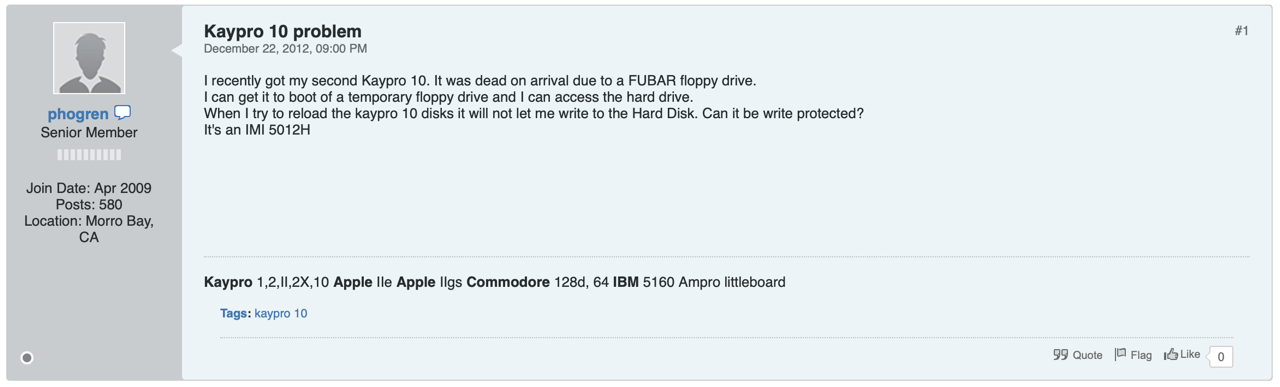Click the reputation bar under Senior Member
Image resolution: width=1280 pixels, height=387 pixels.
pyautogui.click(x=89, y=155)
